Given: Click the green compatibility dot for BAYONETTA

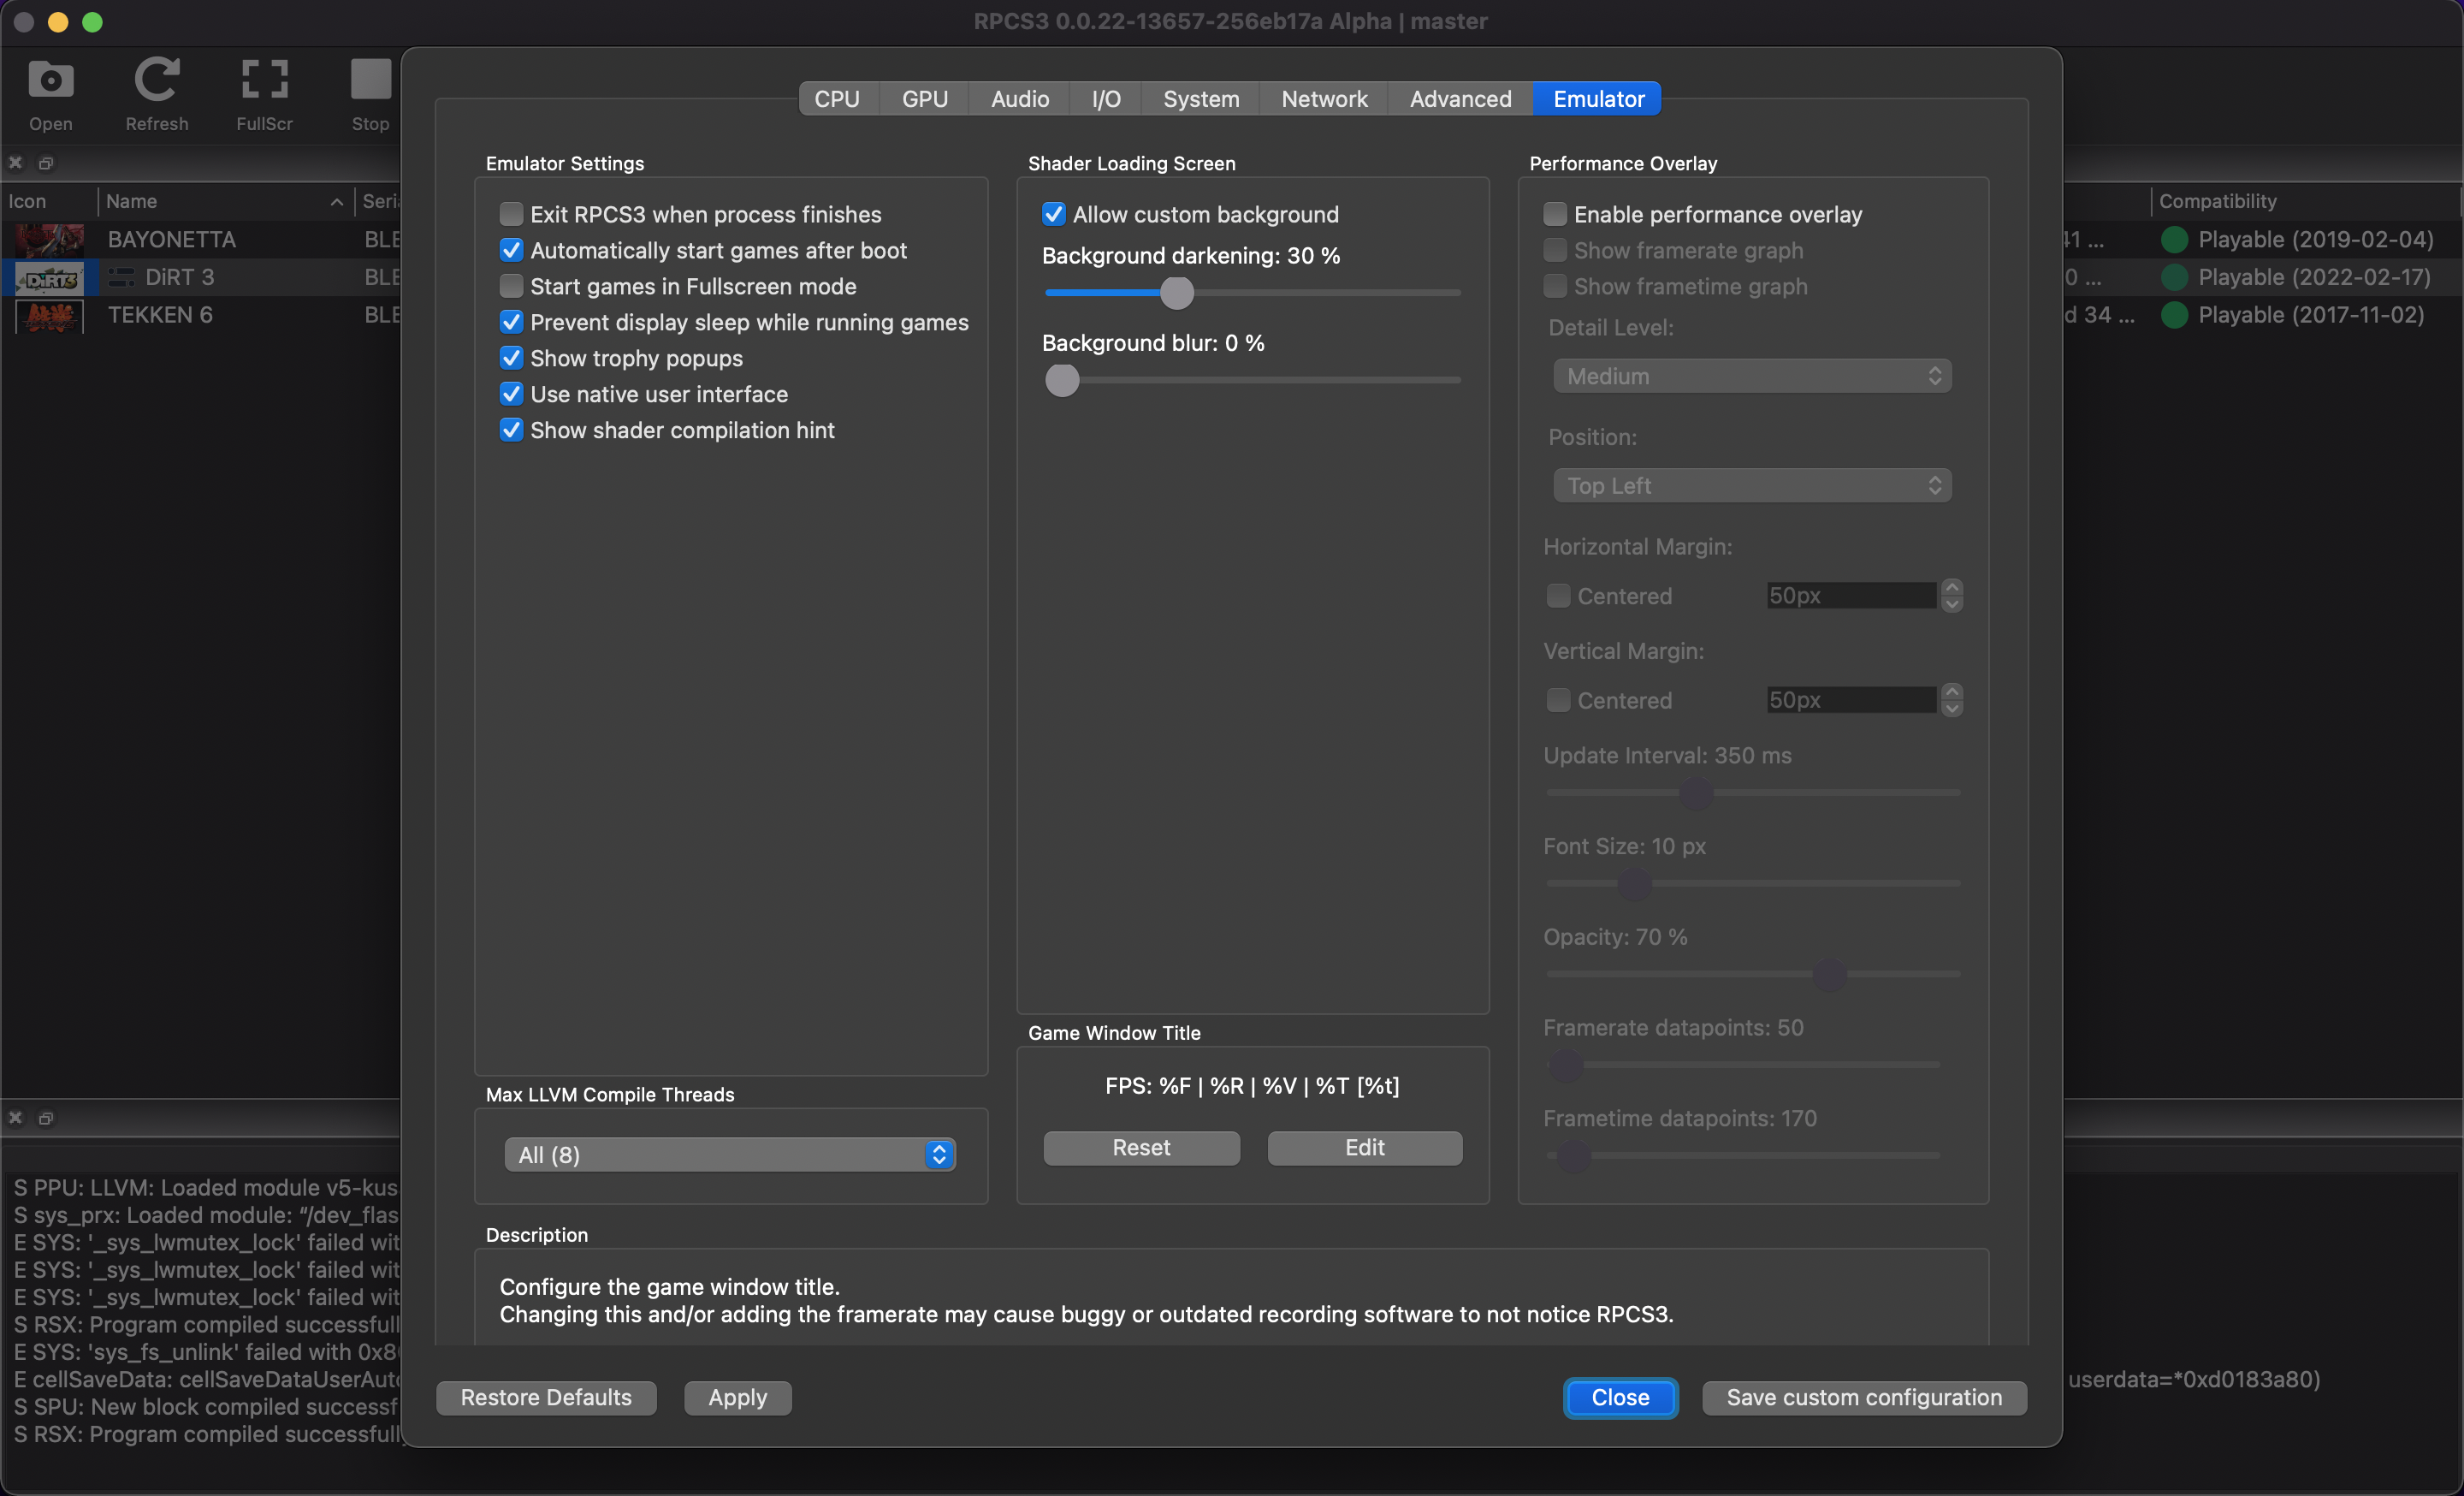Looking at the screenshot, I should coord(2174,240).
